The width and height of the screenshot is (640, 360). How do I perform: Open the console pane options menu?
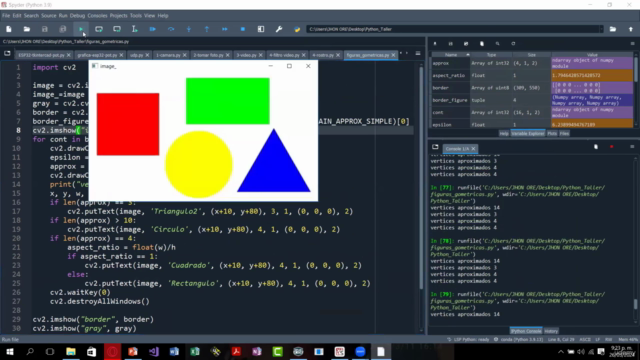[x=632, y=147]
